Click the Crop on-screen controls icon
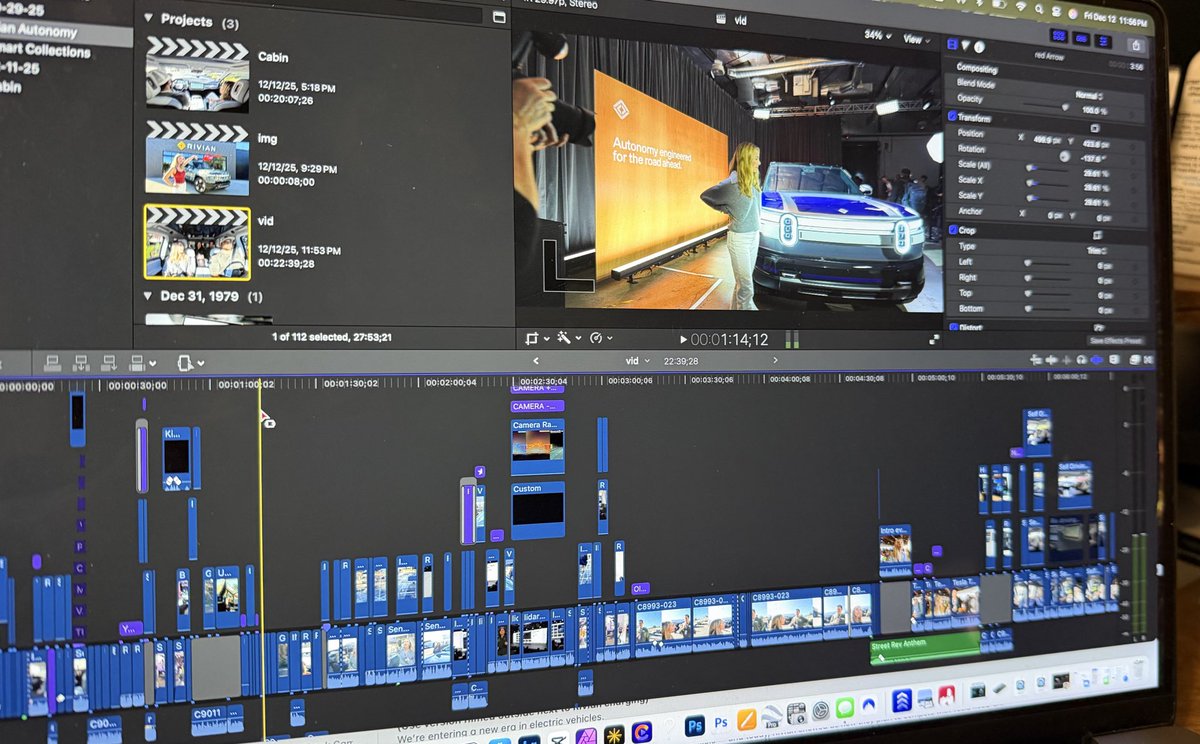Image resolution: width=1200 pixels, height=744 pixels. 1097,235
